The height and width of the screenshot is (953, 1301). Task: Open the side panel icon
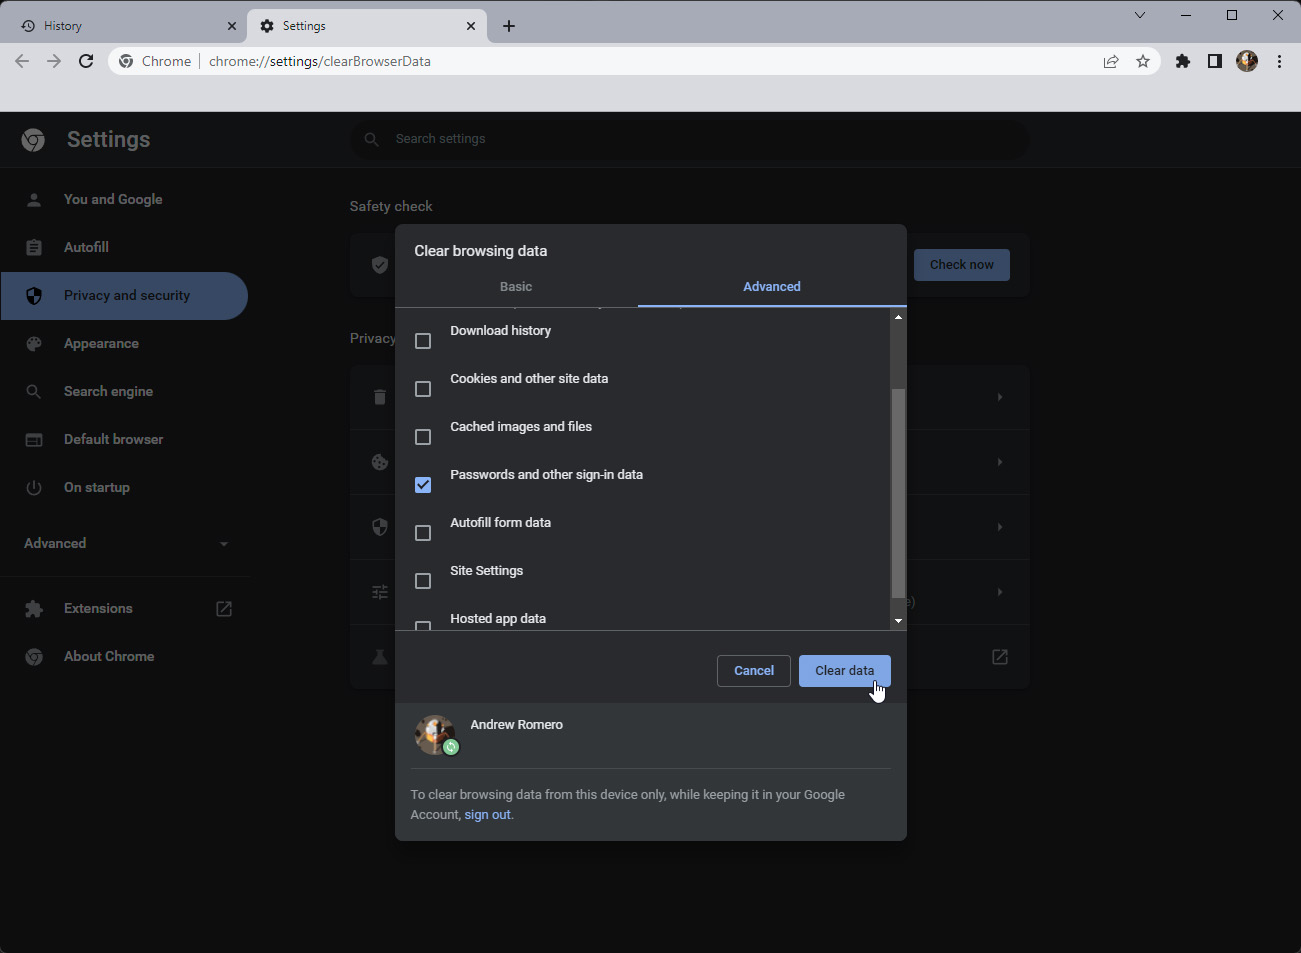click(x=1214, y=61)
